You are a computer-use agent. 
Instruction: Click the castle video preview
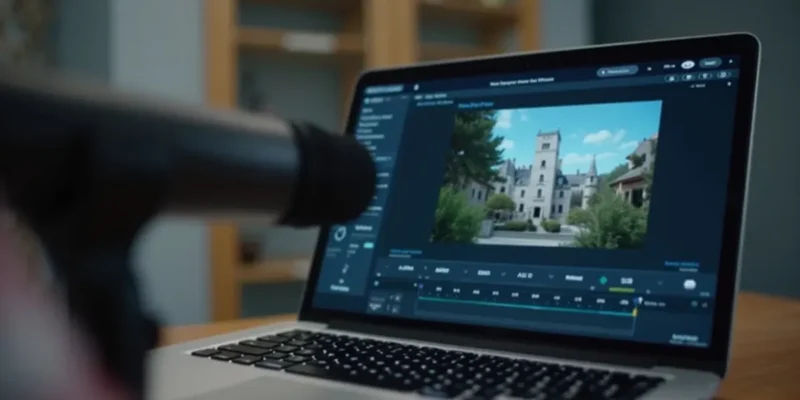546,174
